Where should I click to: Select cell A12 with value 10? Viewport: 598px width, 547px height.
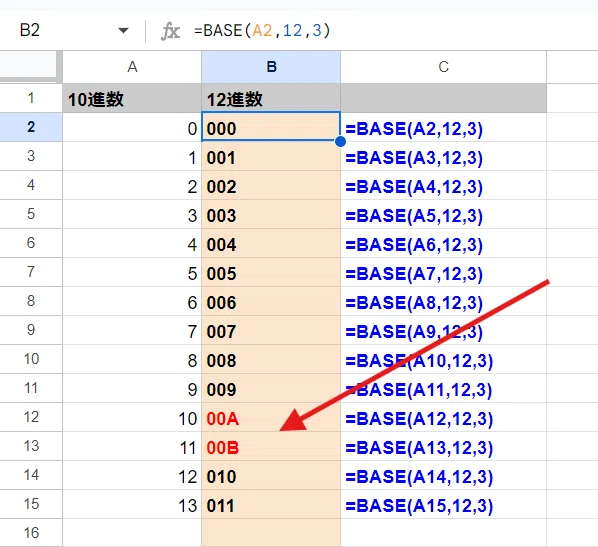pyautogui.click(x=132, y=417)
